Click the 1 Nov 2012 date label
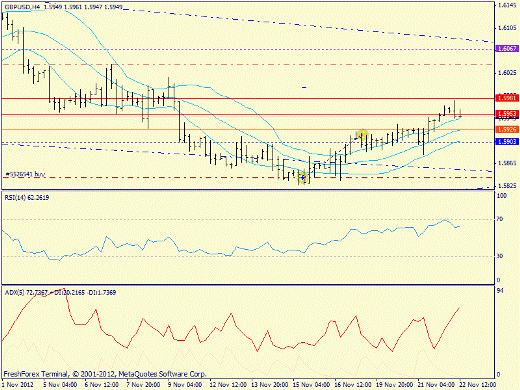This screenshot has height=390, width=520. pos(18,385)
